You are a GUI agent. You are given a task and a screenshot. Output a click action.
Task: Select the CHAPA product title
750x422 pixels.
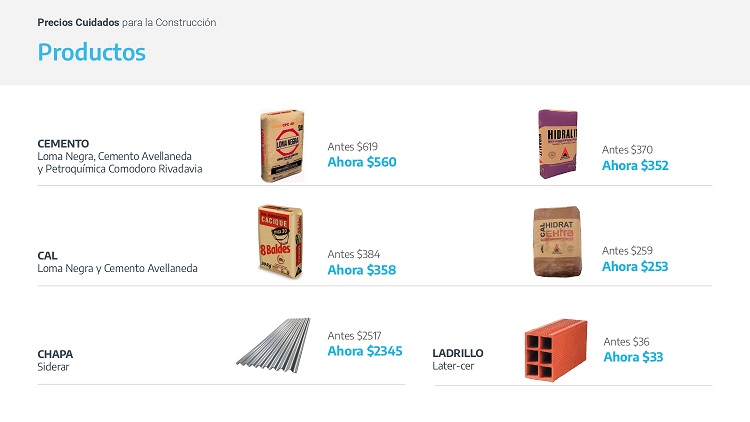(x=55, y=354)
